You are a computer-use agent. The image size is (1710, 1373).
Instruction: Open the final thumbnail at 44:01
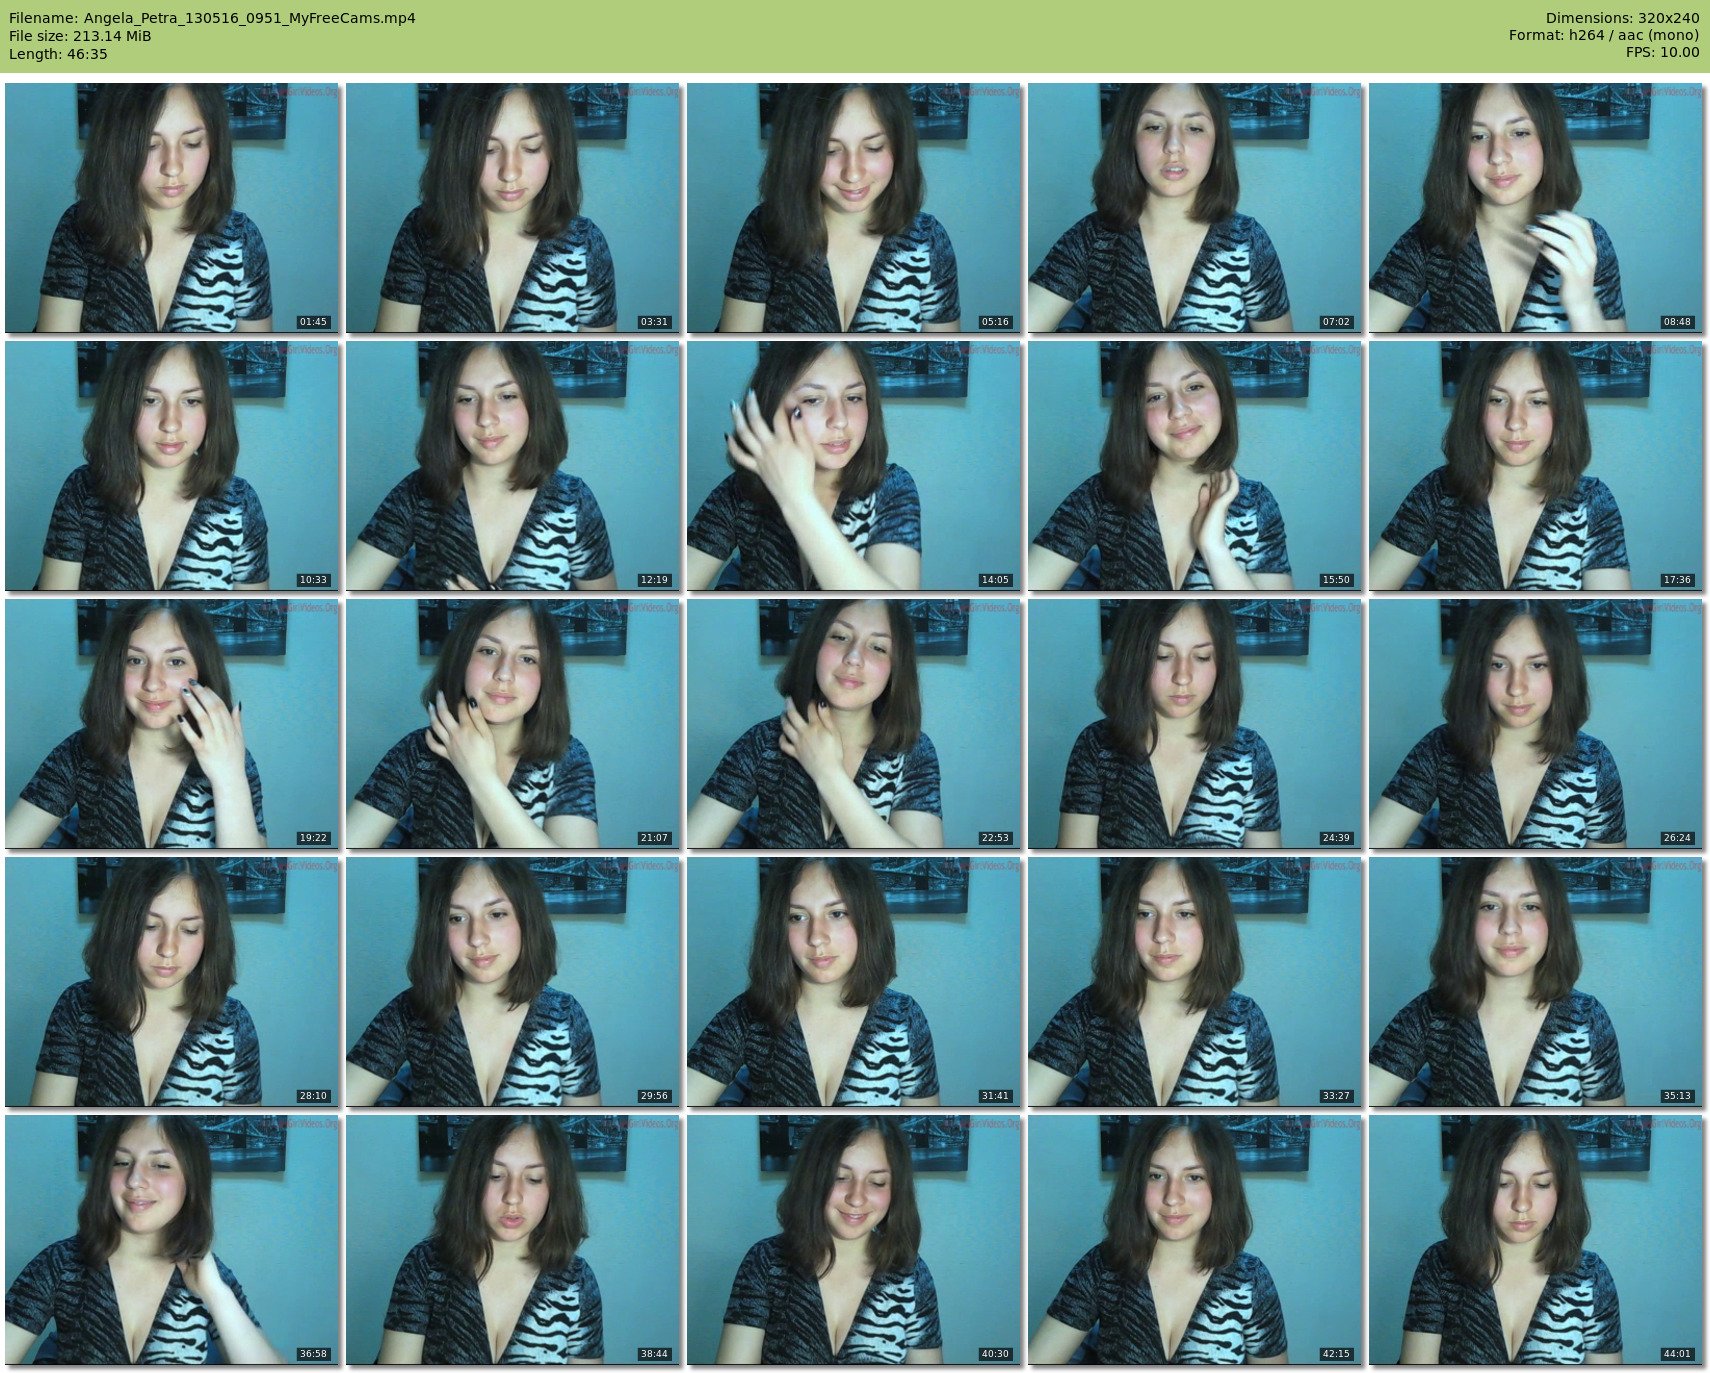coord(1536,1240)
